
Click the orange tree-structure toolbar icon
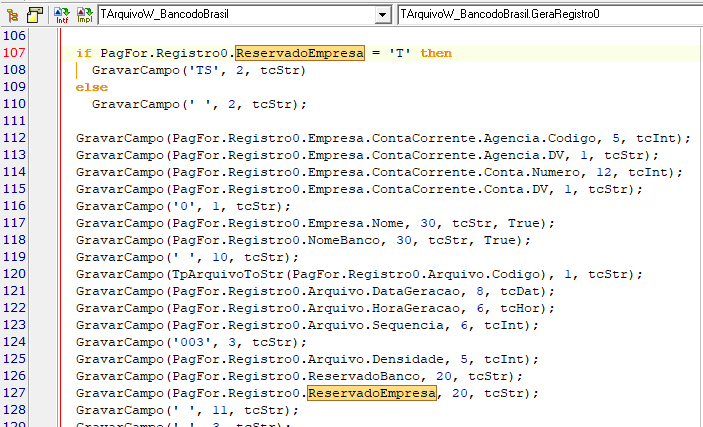coord(13,16)
